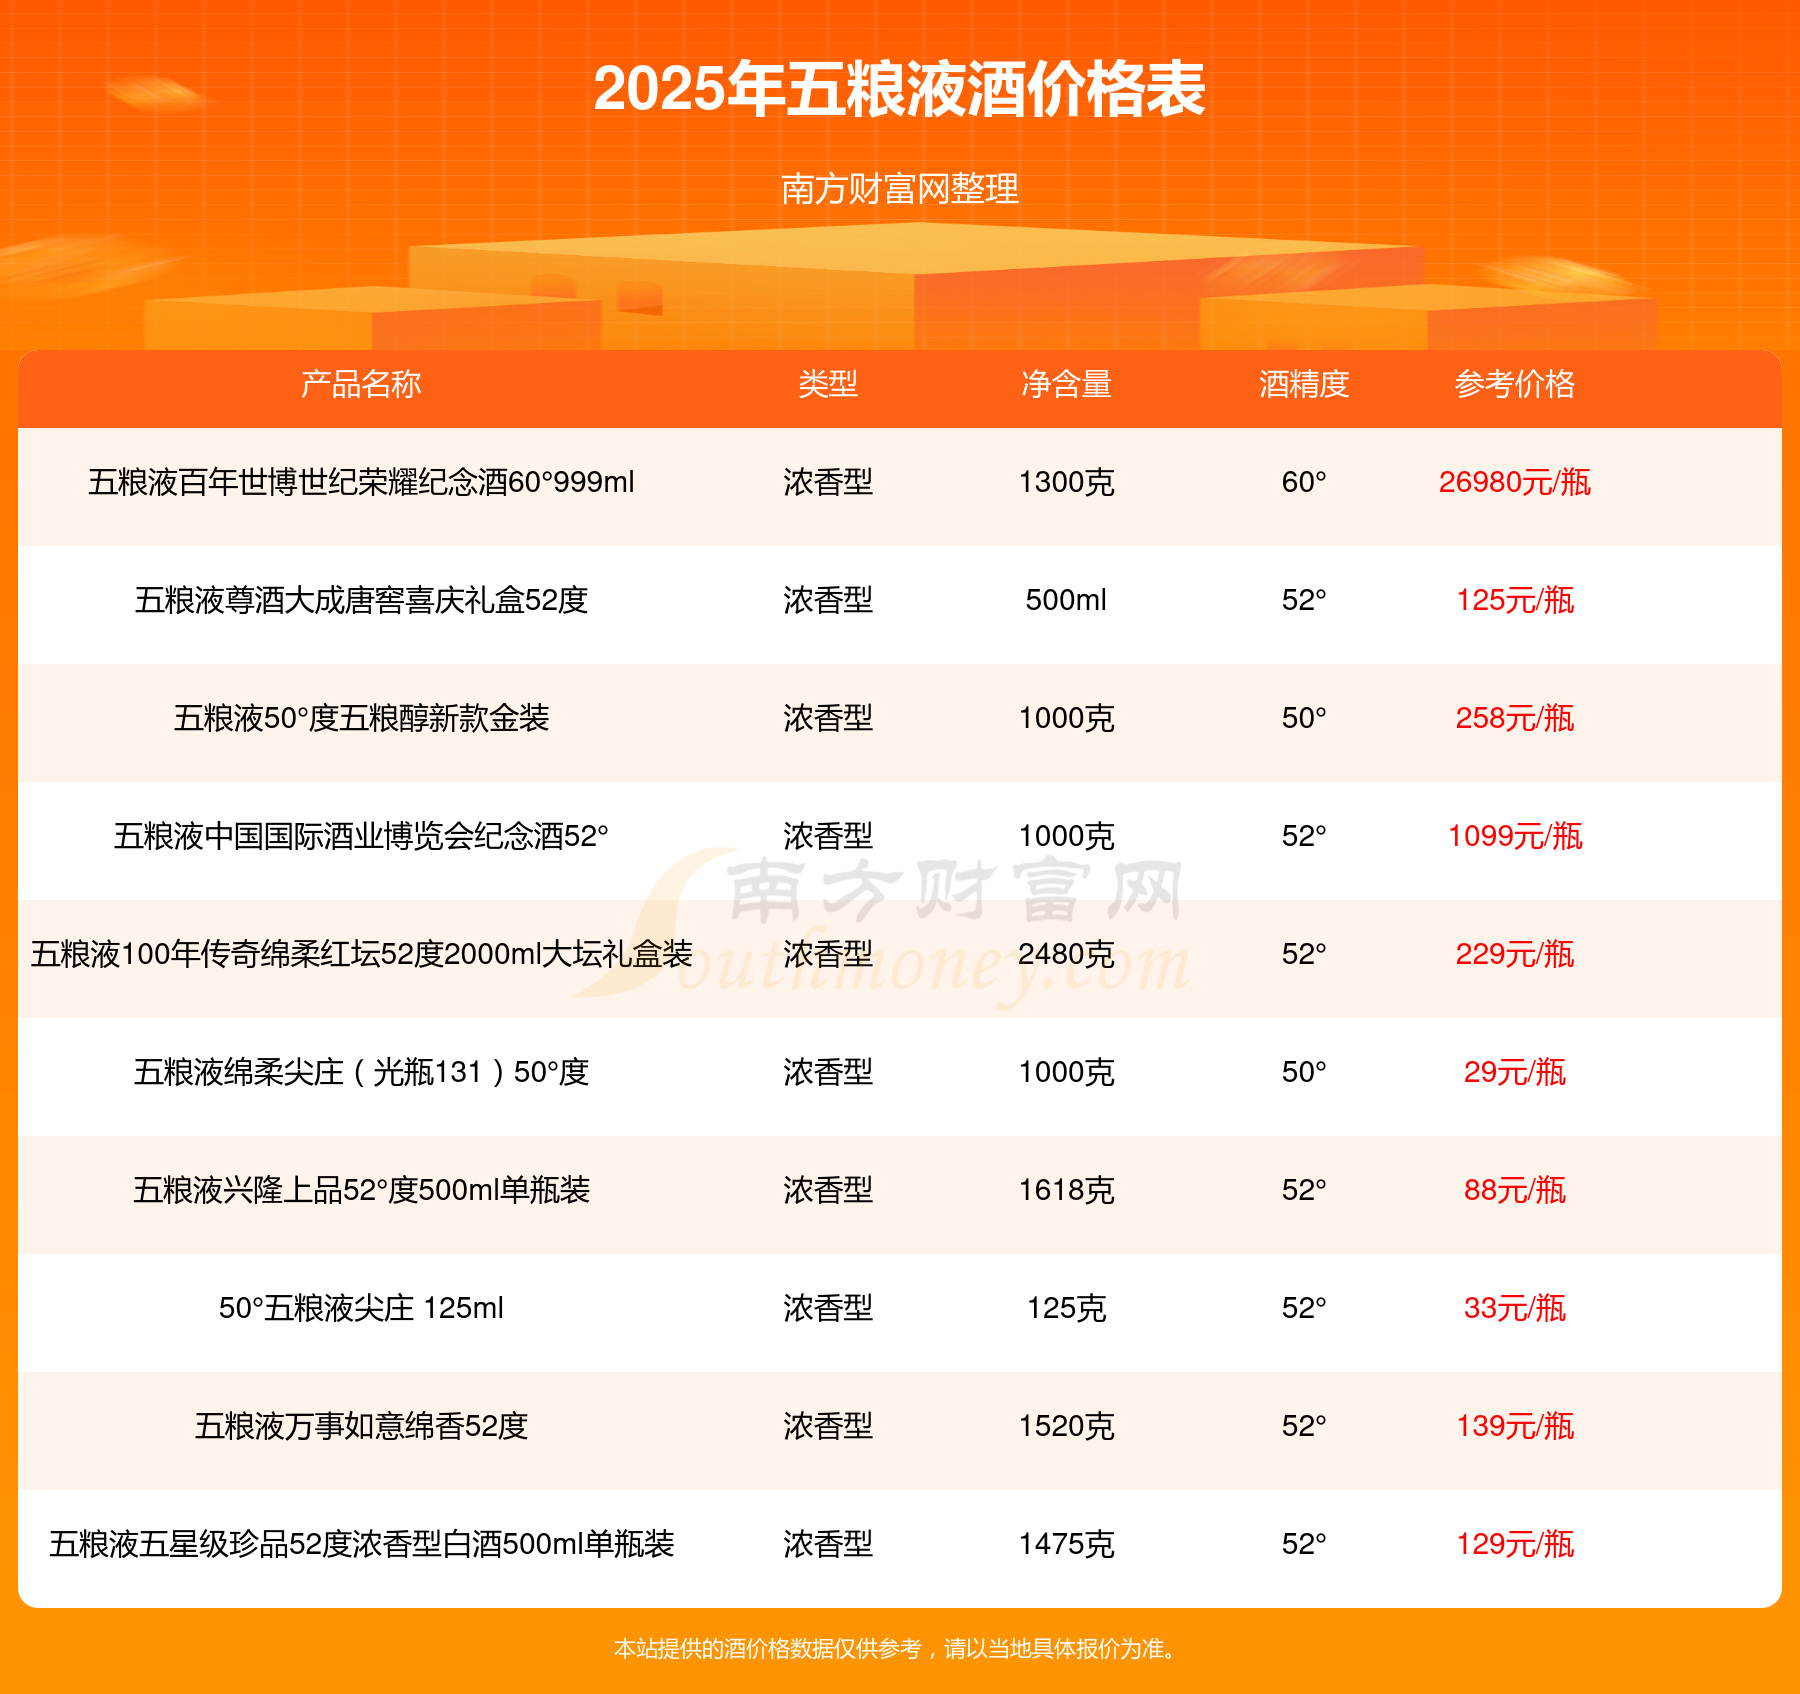Screen dimensions: 1800x1694
Task: Click the price 26980元/瓶
Action: point(1515,482)
